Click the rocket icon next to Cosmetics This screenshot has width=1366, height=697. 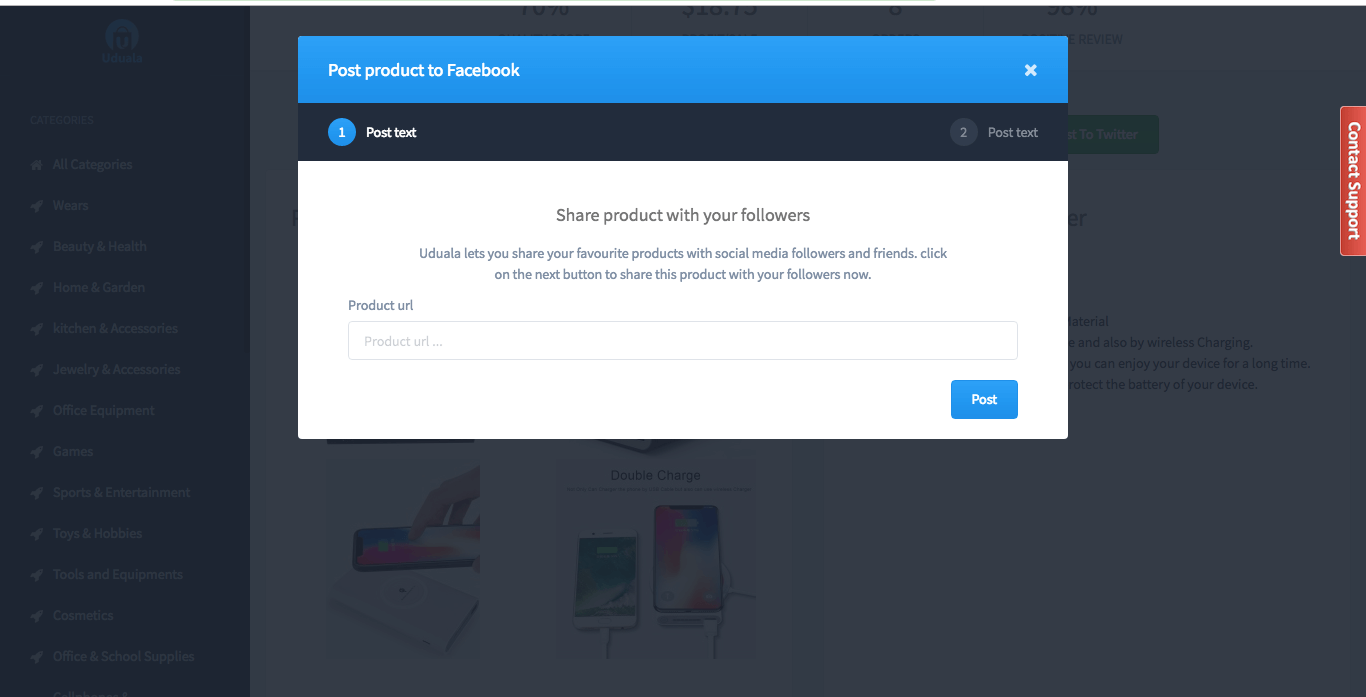[x=37, y=615]
